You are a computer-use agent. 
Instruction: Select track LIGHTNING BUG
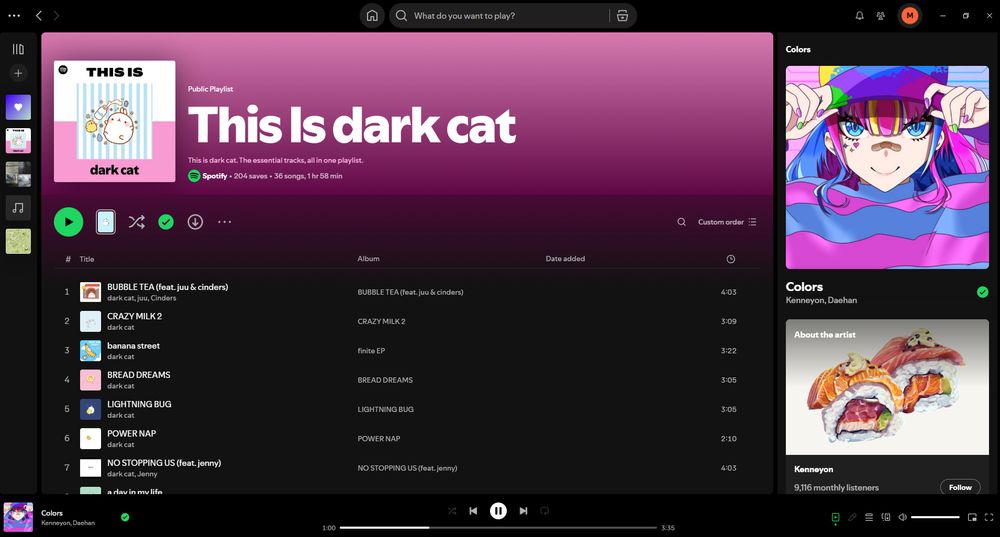pyautogui.click(x=408, y=409)
